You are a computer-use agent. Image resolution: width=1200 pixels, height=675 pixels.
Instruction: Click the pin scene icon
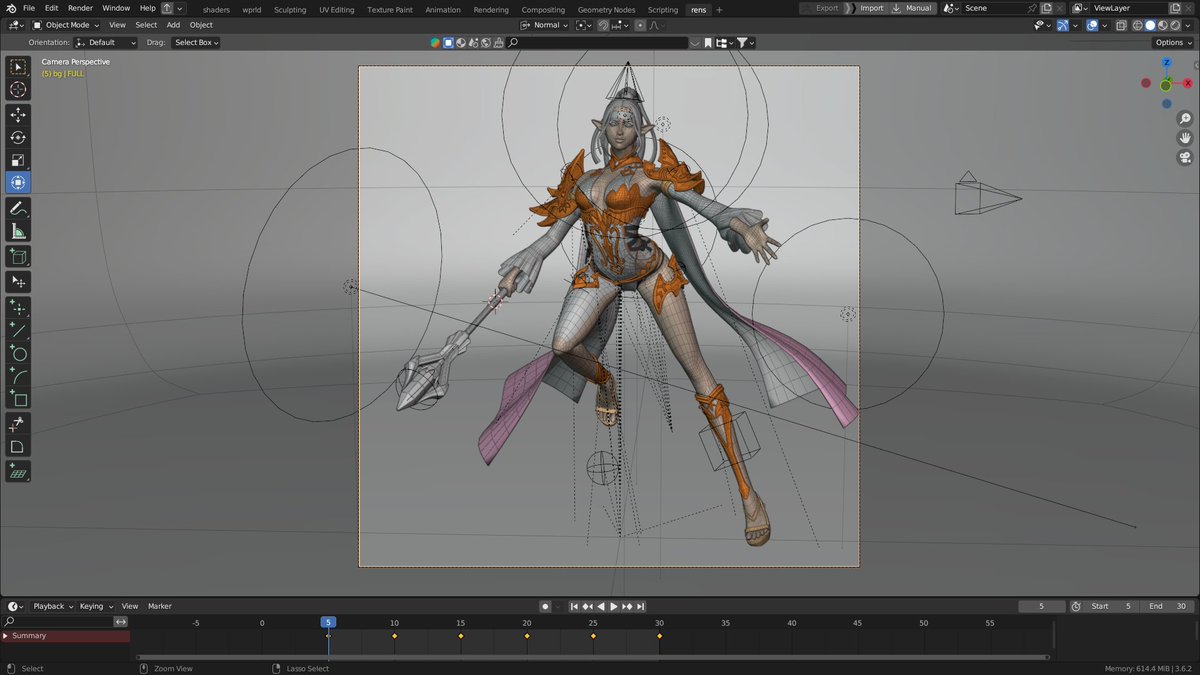click(x=1032, y=8)
